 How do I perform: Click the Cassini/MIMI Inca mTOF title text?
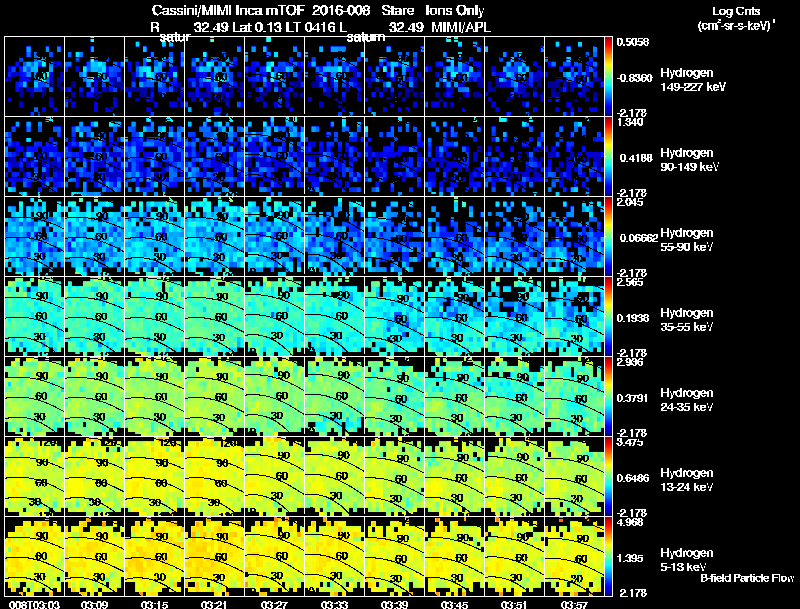(x=228, y=10)
